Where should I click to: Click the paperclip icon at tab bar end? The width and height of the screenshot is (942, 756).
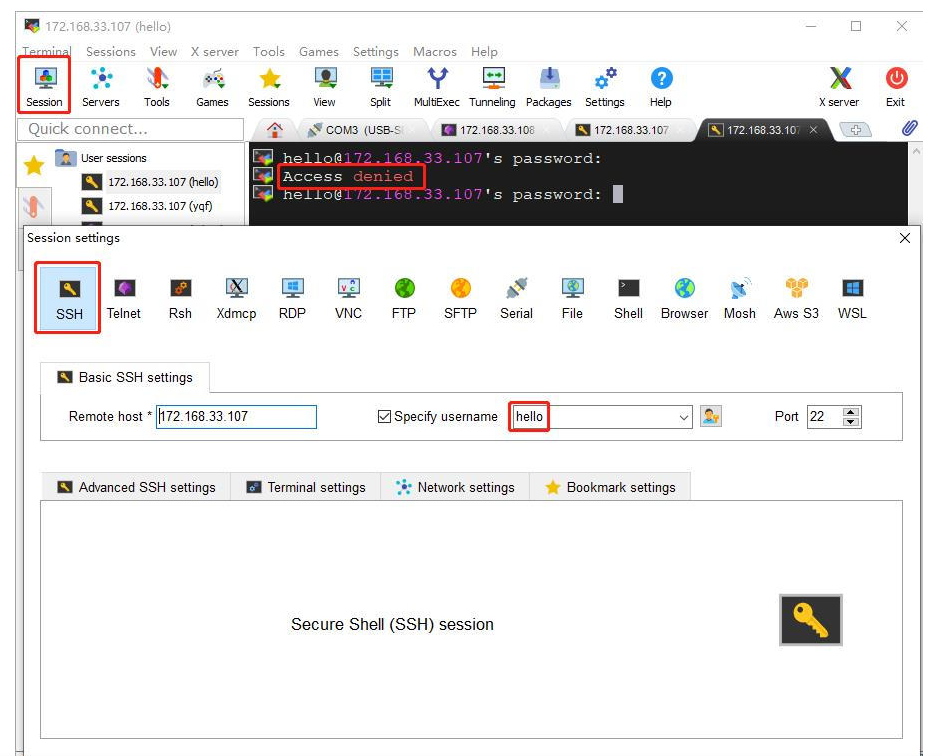(910, 128)
